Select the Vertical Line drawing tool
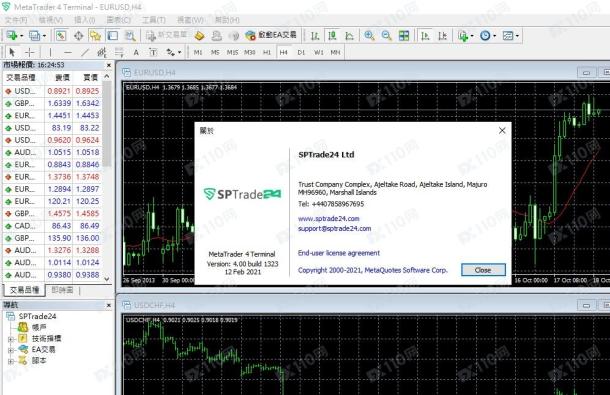 [x=50, y=52]
